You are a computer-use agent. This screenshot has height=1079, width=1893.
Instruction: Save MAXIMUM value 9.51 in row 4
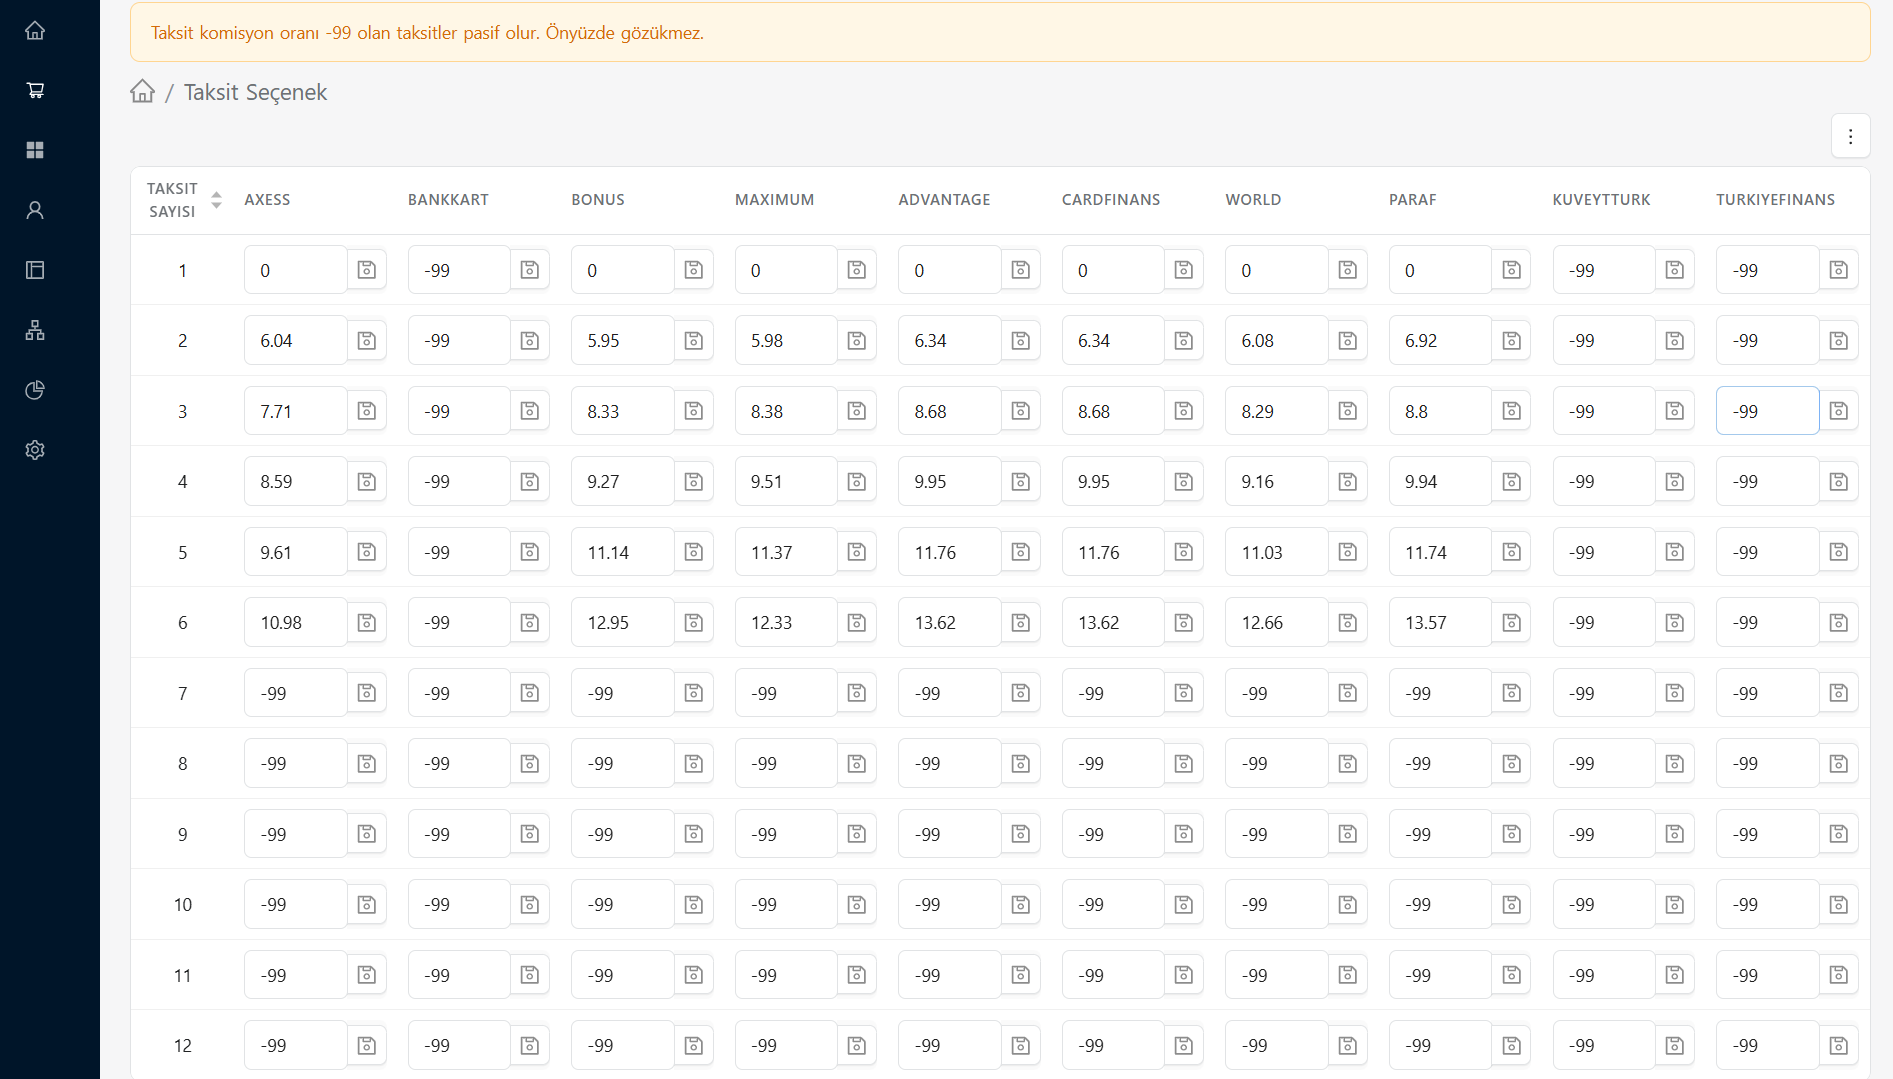pyautogui.click(x=857, y=482)
